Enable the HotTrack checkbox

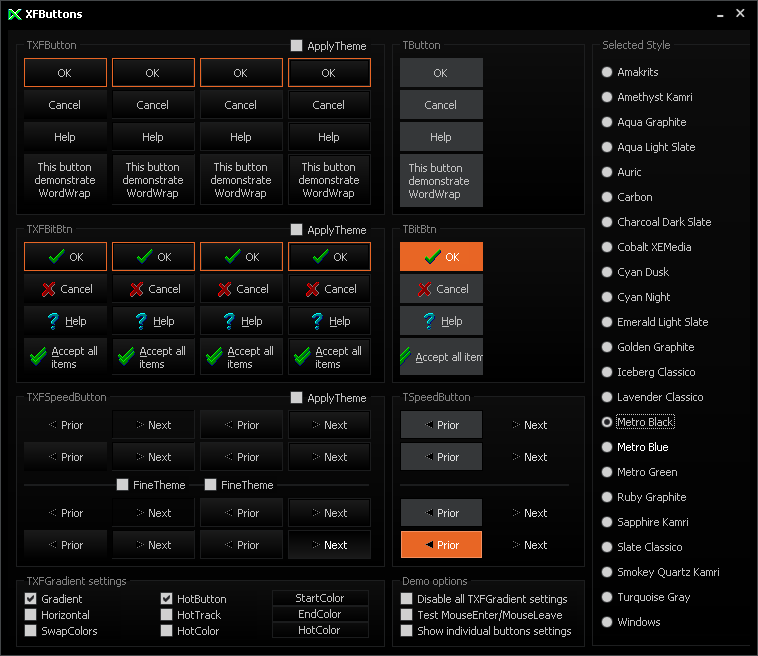pyautogui.click(x=167, y=615)
